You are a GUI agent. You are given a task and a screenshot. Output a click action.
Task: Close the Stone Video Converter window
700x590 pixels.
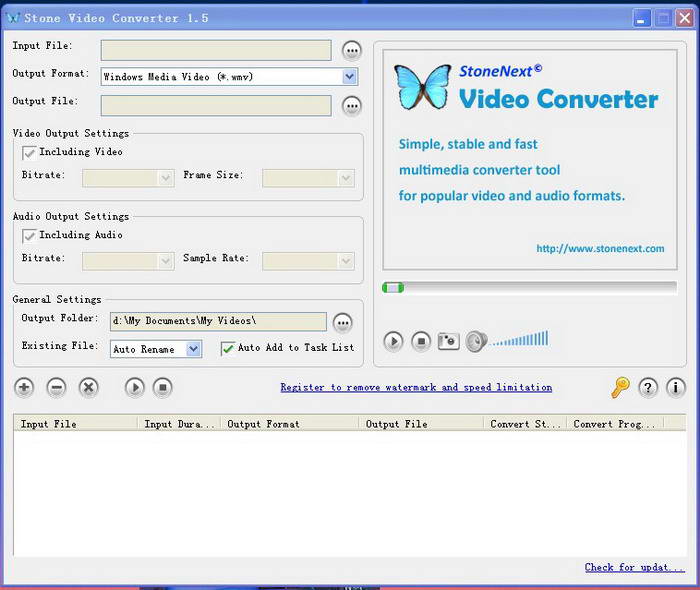tap(684, 18)
